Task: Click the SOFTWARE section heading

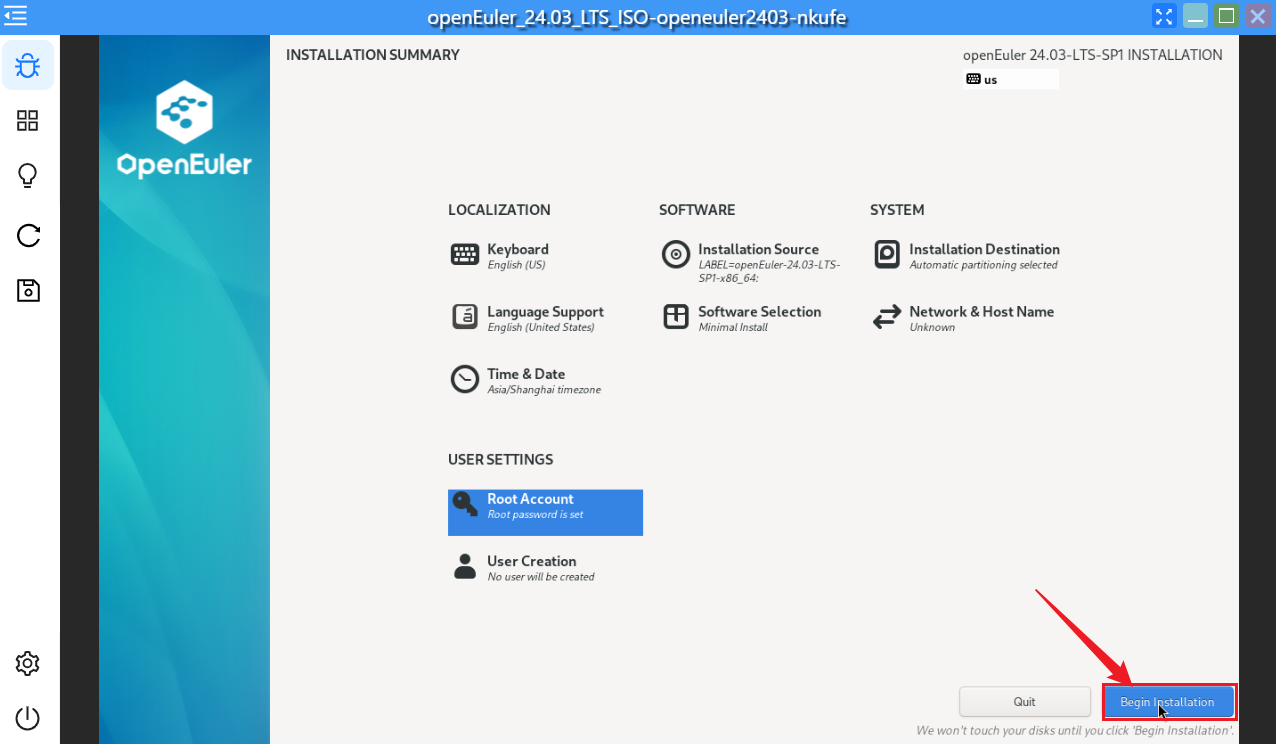Action: [x=697, y=210]
